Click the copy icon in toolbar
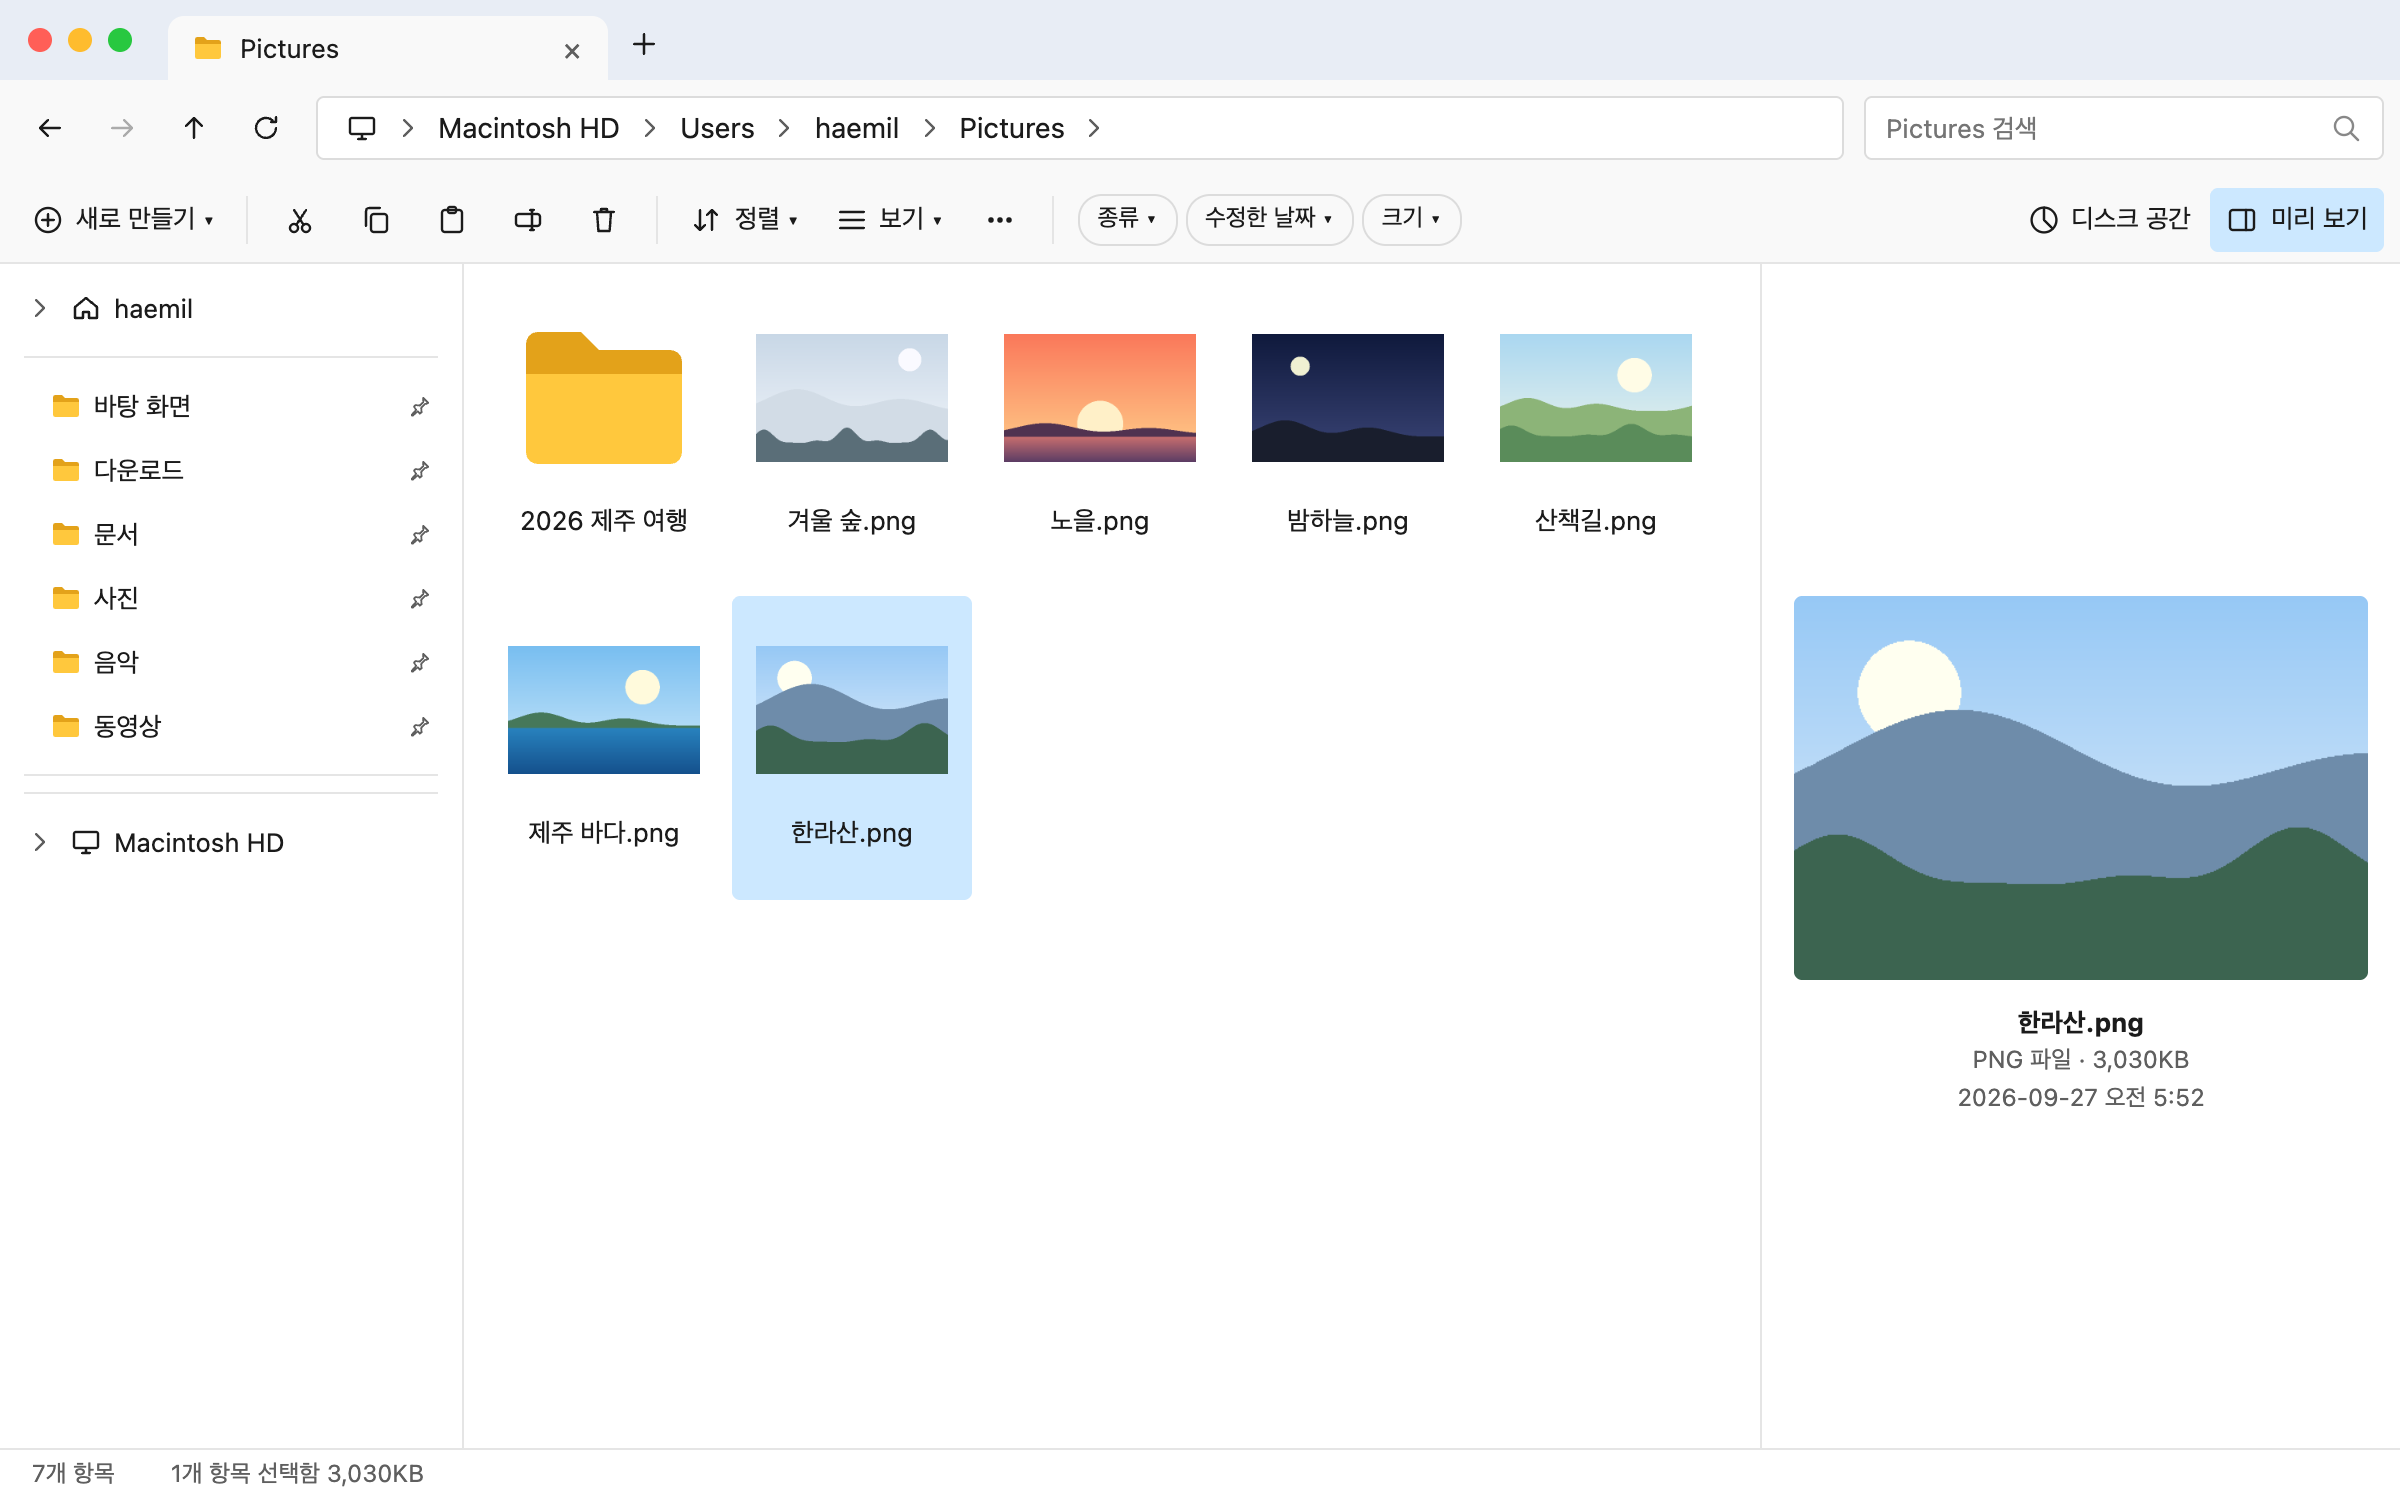Screen dimensions: 2400x1500 click(x=375, y=219)
